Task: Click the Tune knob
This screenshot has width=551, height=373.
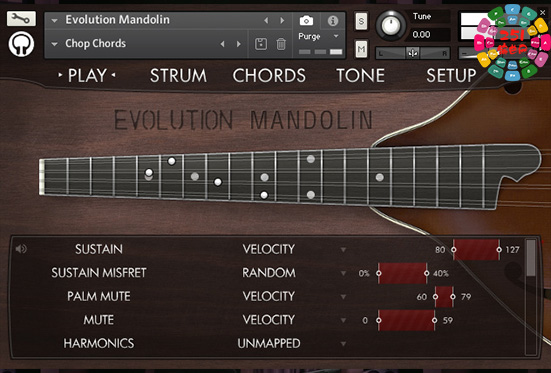Action: pyautogui.click(x=390, y=25)
